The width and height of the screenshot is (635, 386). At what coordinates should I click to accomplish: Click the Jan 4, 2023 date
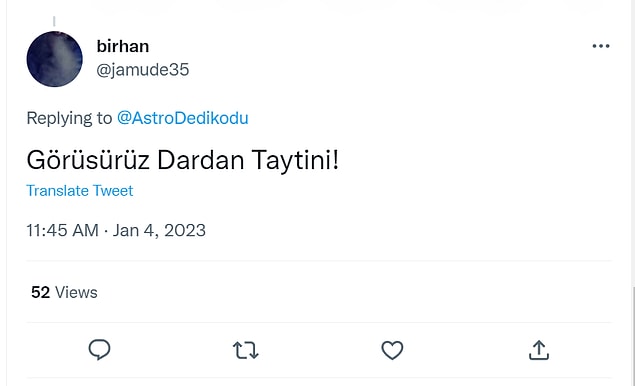(x=159, y=230)
